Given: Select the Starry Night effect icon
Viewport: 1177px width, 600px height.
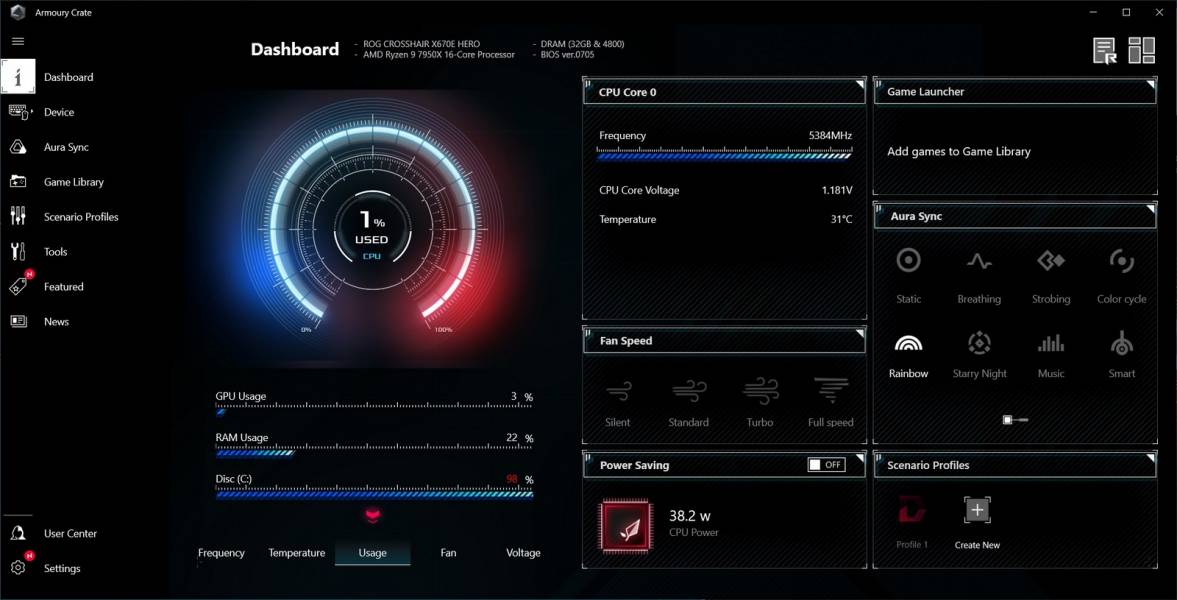Looking at the screenshot, I should point(979,343).
